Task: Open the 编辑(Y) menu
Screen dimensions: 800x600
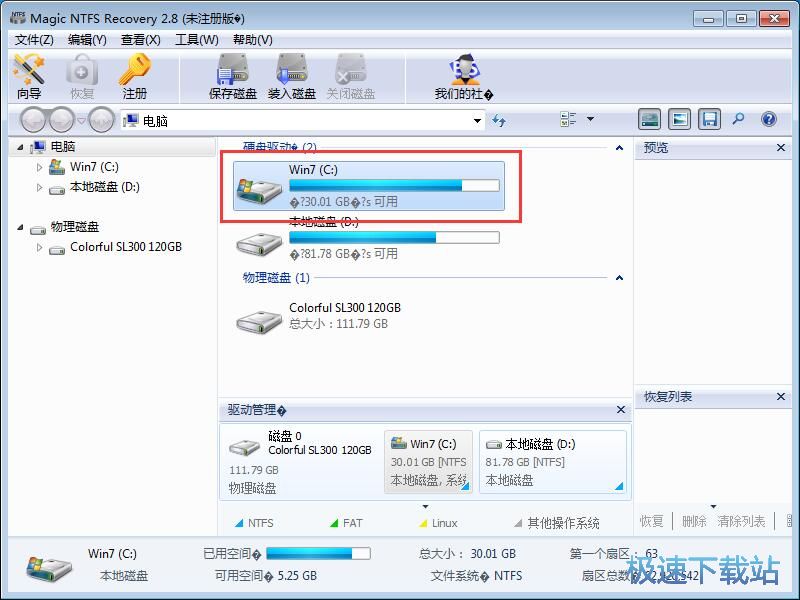Action: [x=87, y=40]
